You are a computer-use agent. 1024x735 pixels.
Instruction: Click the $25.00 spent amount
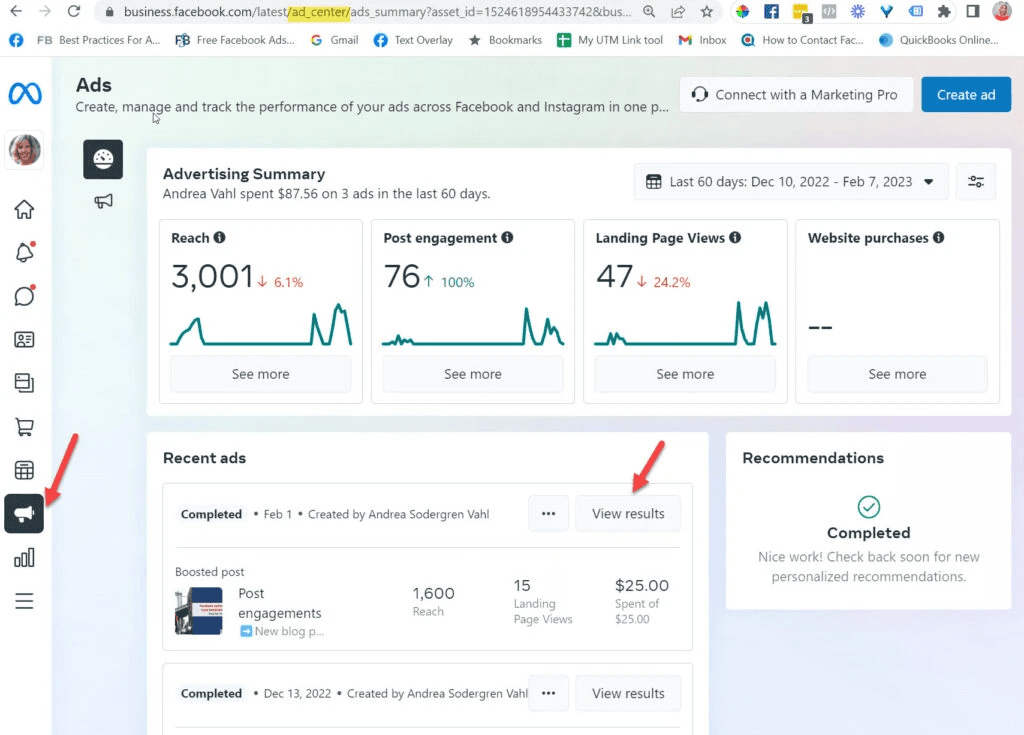pyautogui.click(x=641, y=585)
